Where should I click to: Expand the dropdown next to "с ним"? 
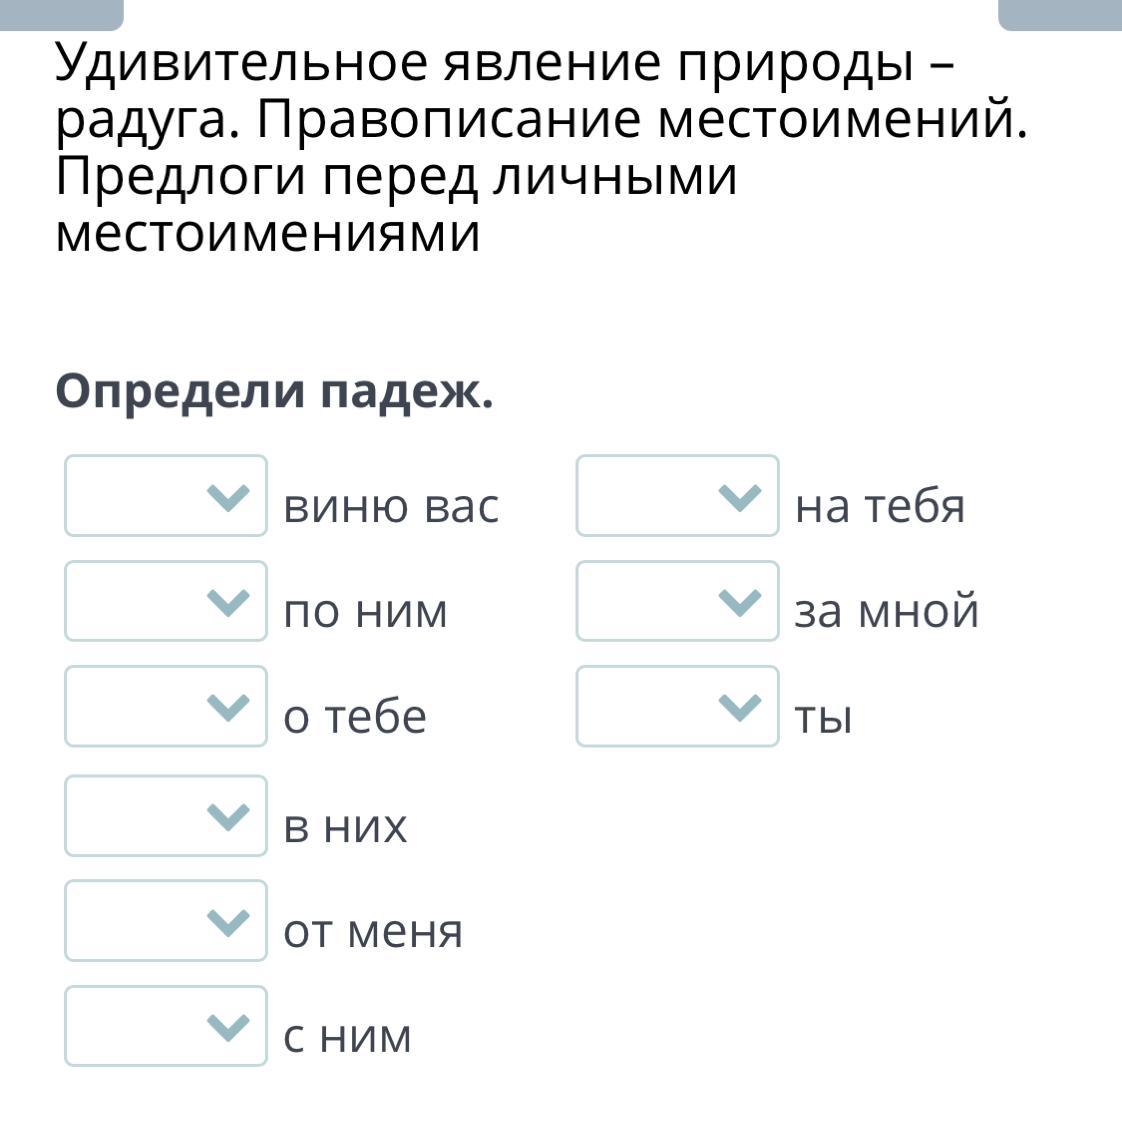tap(166, 1026)
